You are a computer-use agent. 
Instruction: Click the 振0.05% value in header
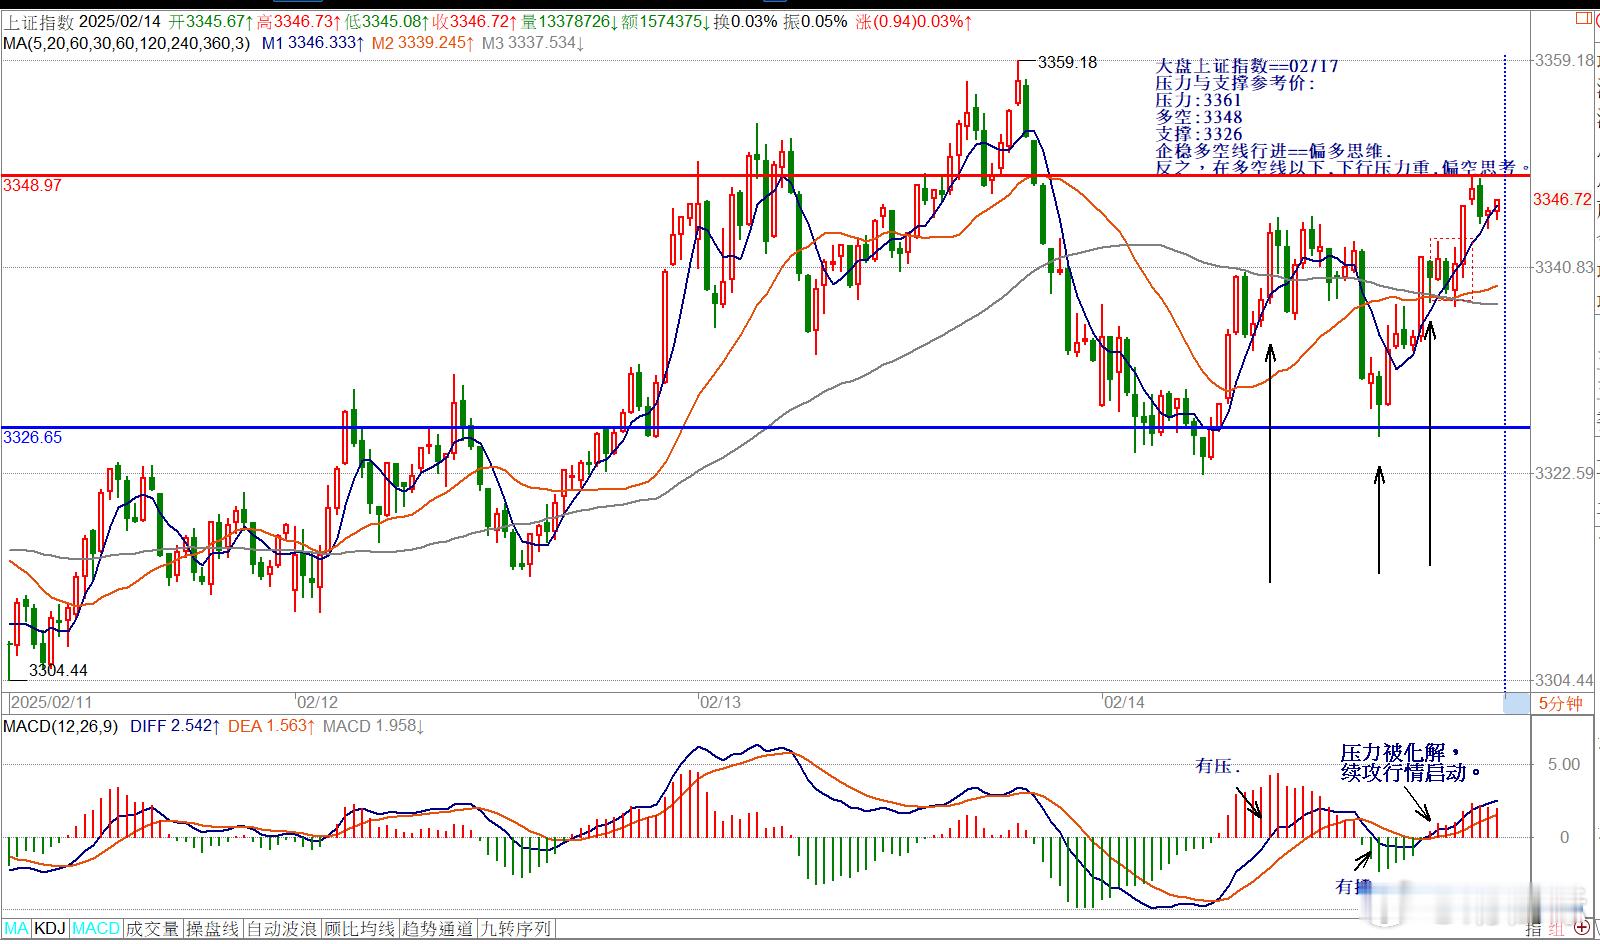pyautogui.click(x=815, y=21)
